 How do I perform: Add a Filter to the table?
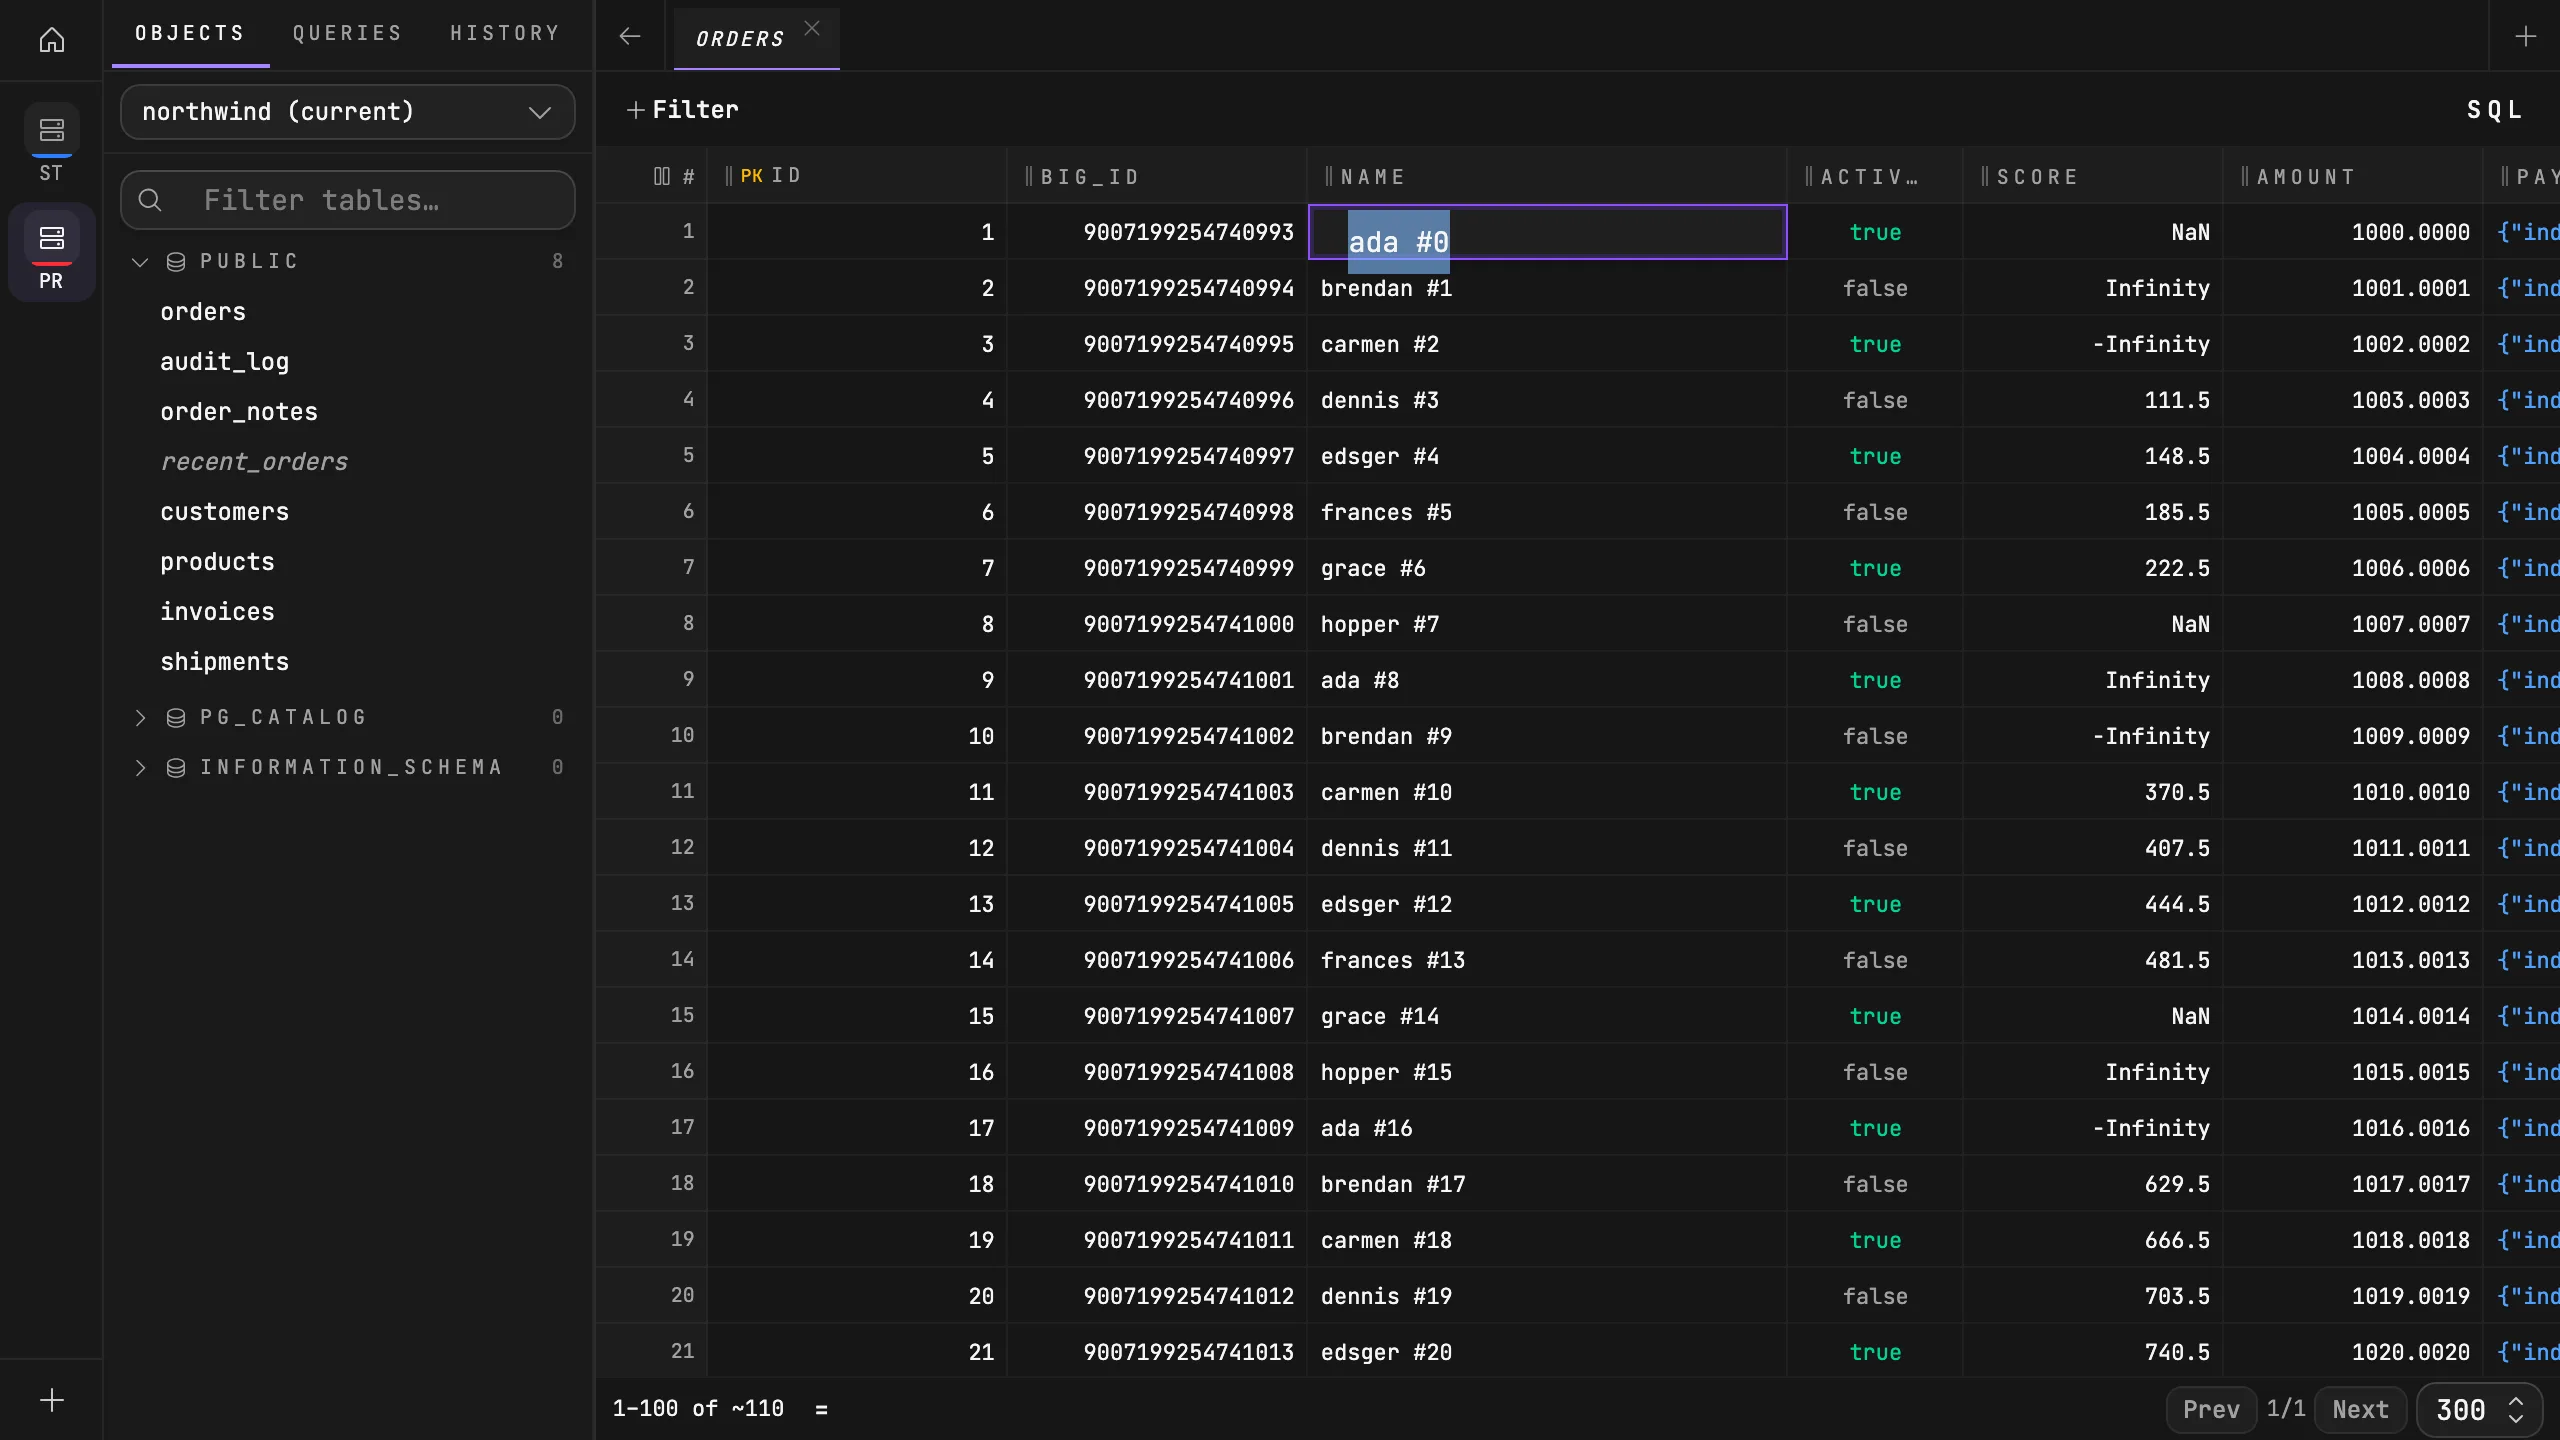682,110
